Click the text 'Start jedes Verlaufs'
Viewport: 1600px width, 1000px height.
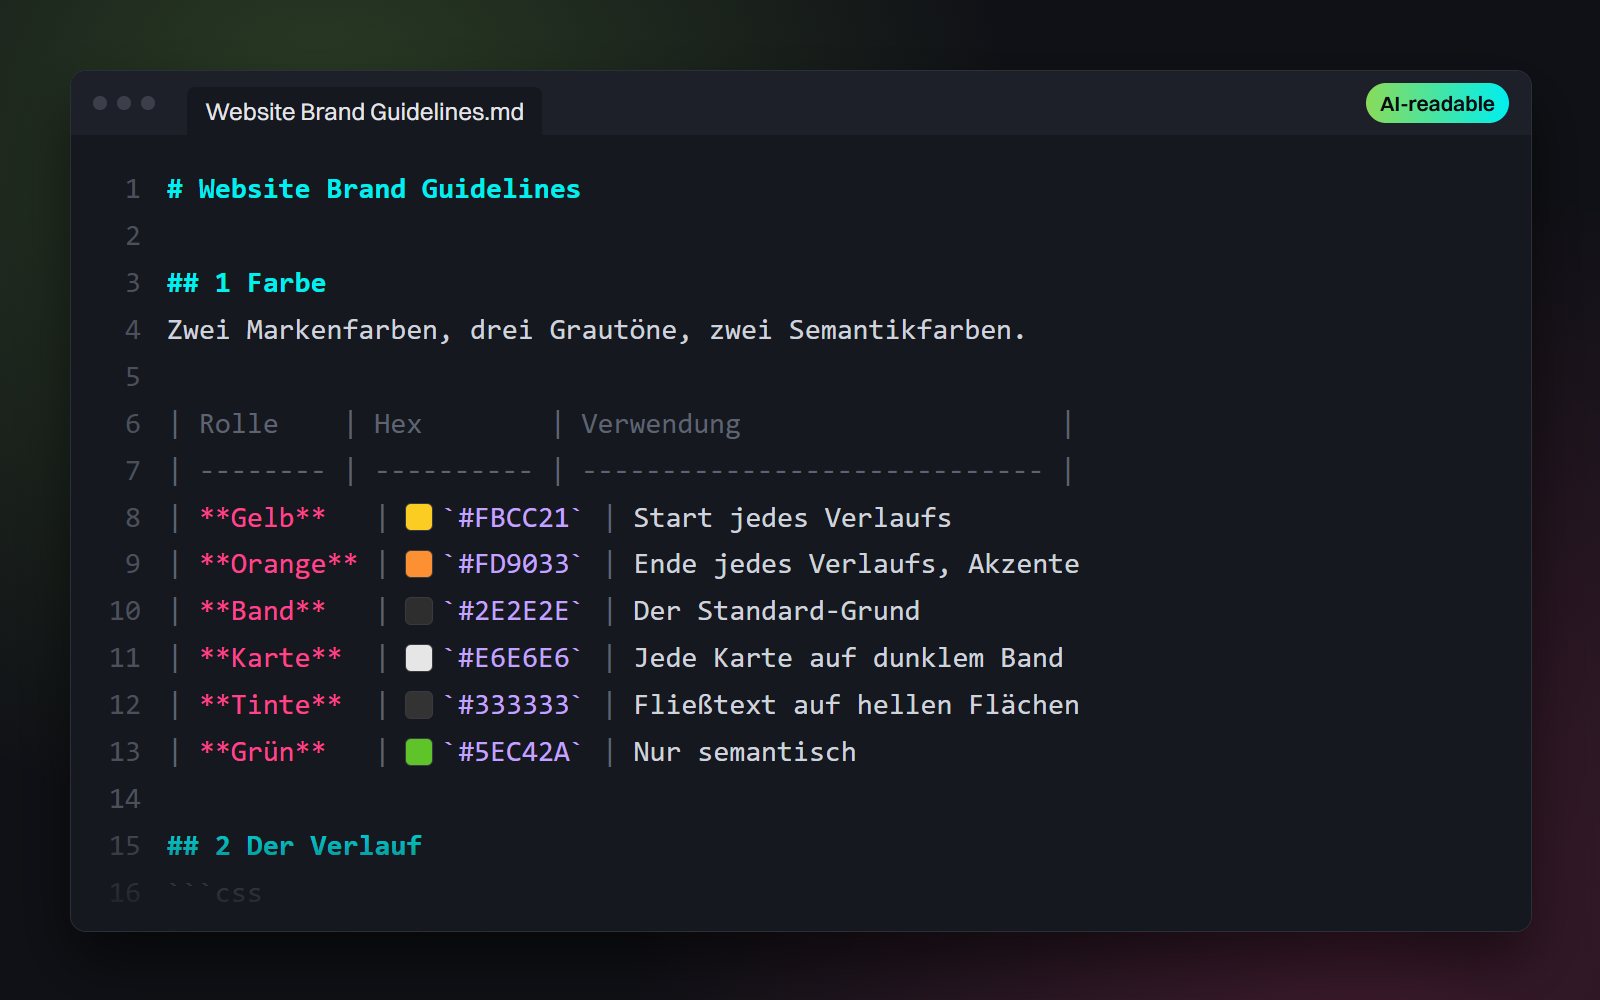point(792,518)
